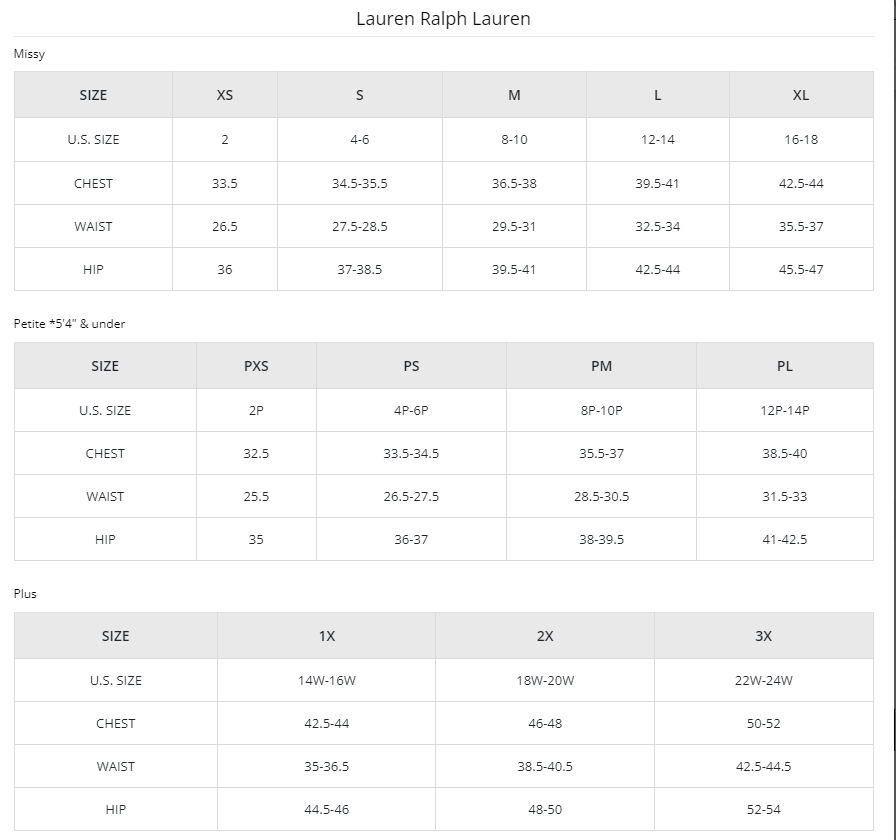Image resolution: width=896 pixels, height=840 pixels.
Task: Select the 2X column header
Action: 545,636
